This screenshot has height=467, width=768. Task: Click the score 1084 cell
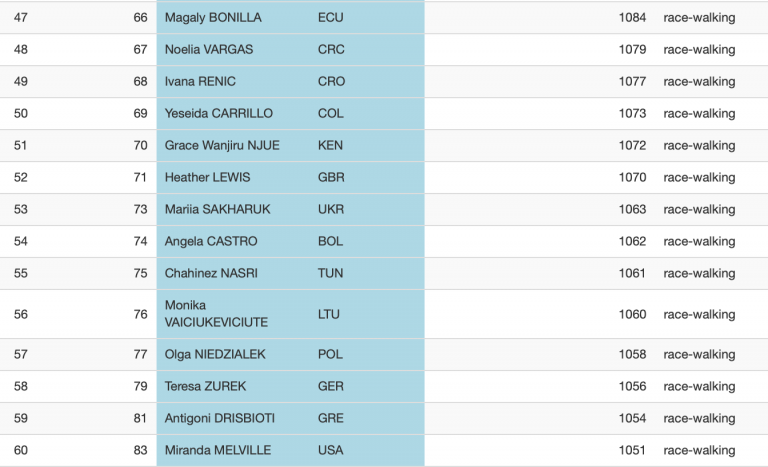pyautogui.click(x=632, y=18)
